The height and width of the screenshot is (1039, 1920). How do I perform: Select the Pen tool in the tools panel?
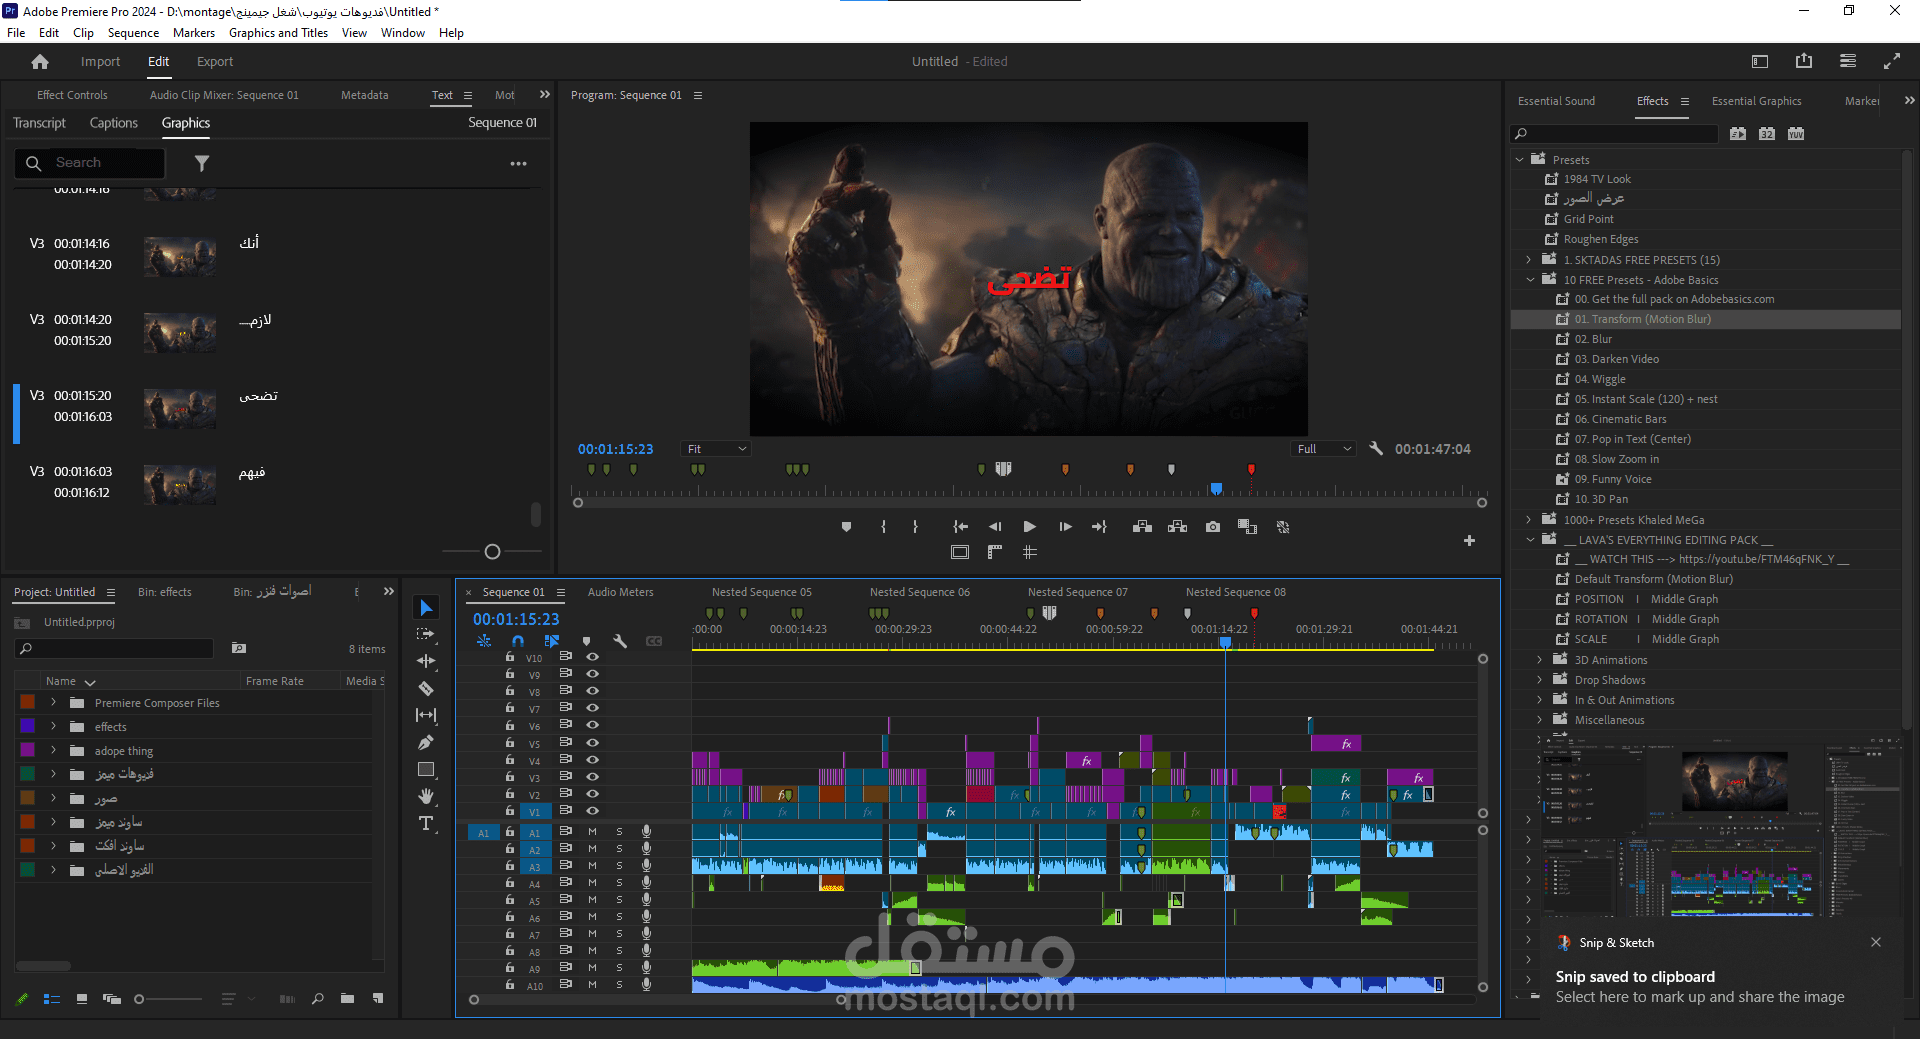(x=426, y=743)
